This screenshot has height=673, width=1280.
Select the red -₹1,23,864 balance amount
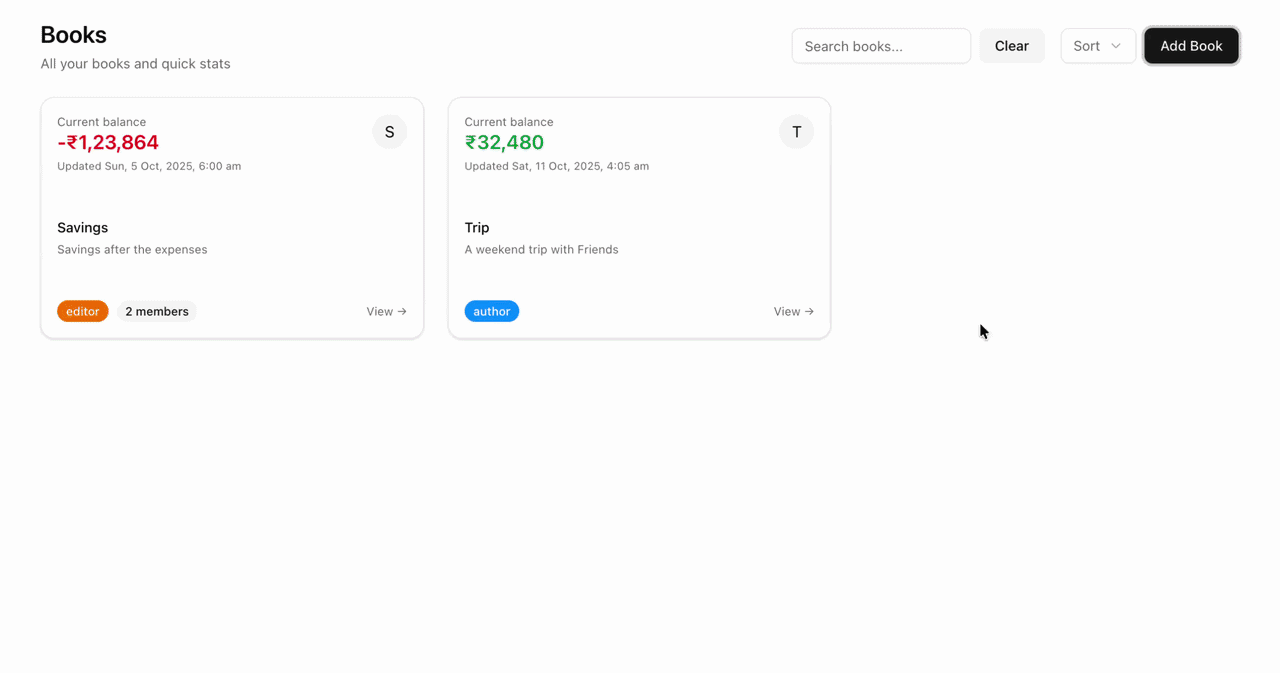click(x=107, y=142)
